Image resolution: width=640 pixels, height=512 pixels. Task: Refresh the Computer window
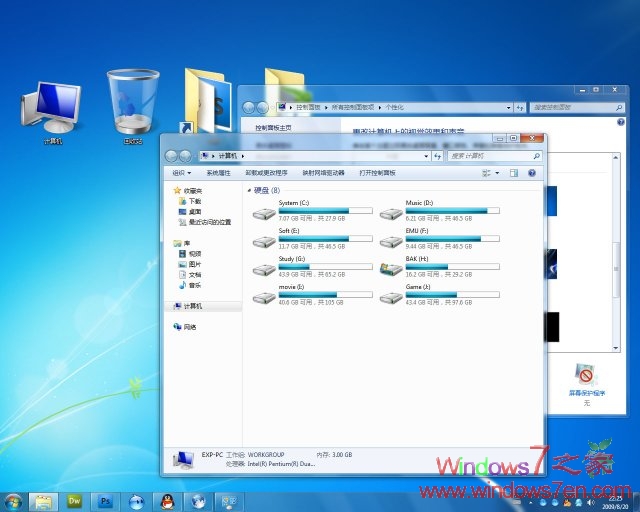(438, 156)
